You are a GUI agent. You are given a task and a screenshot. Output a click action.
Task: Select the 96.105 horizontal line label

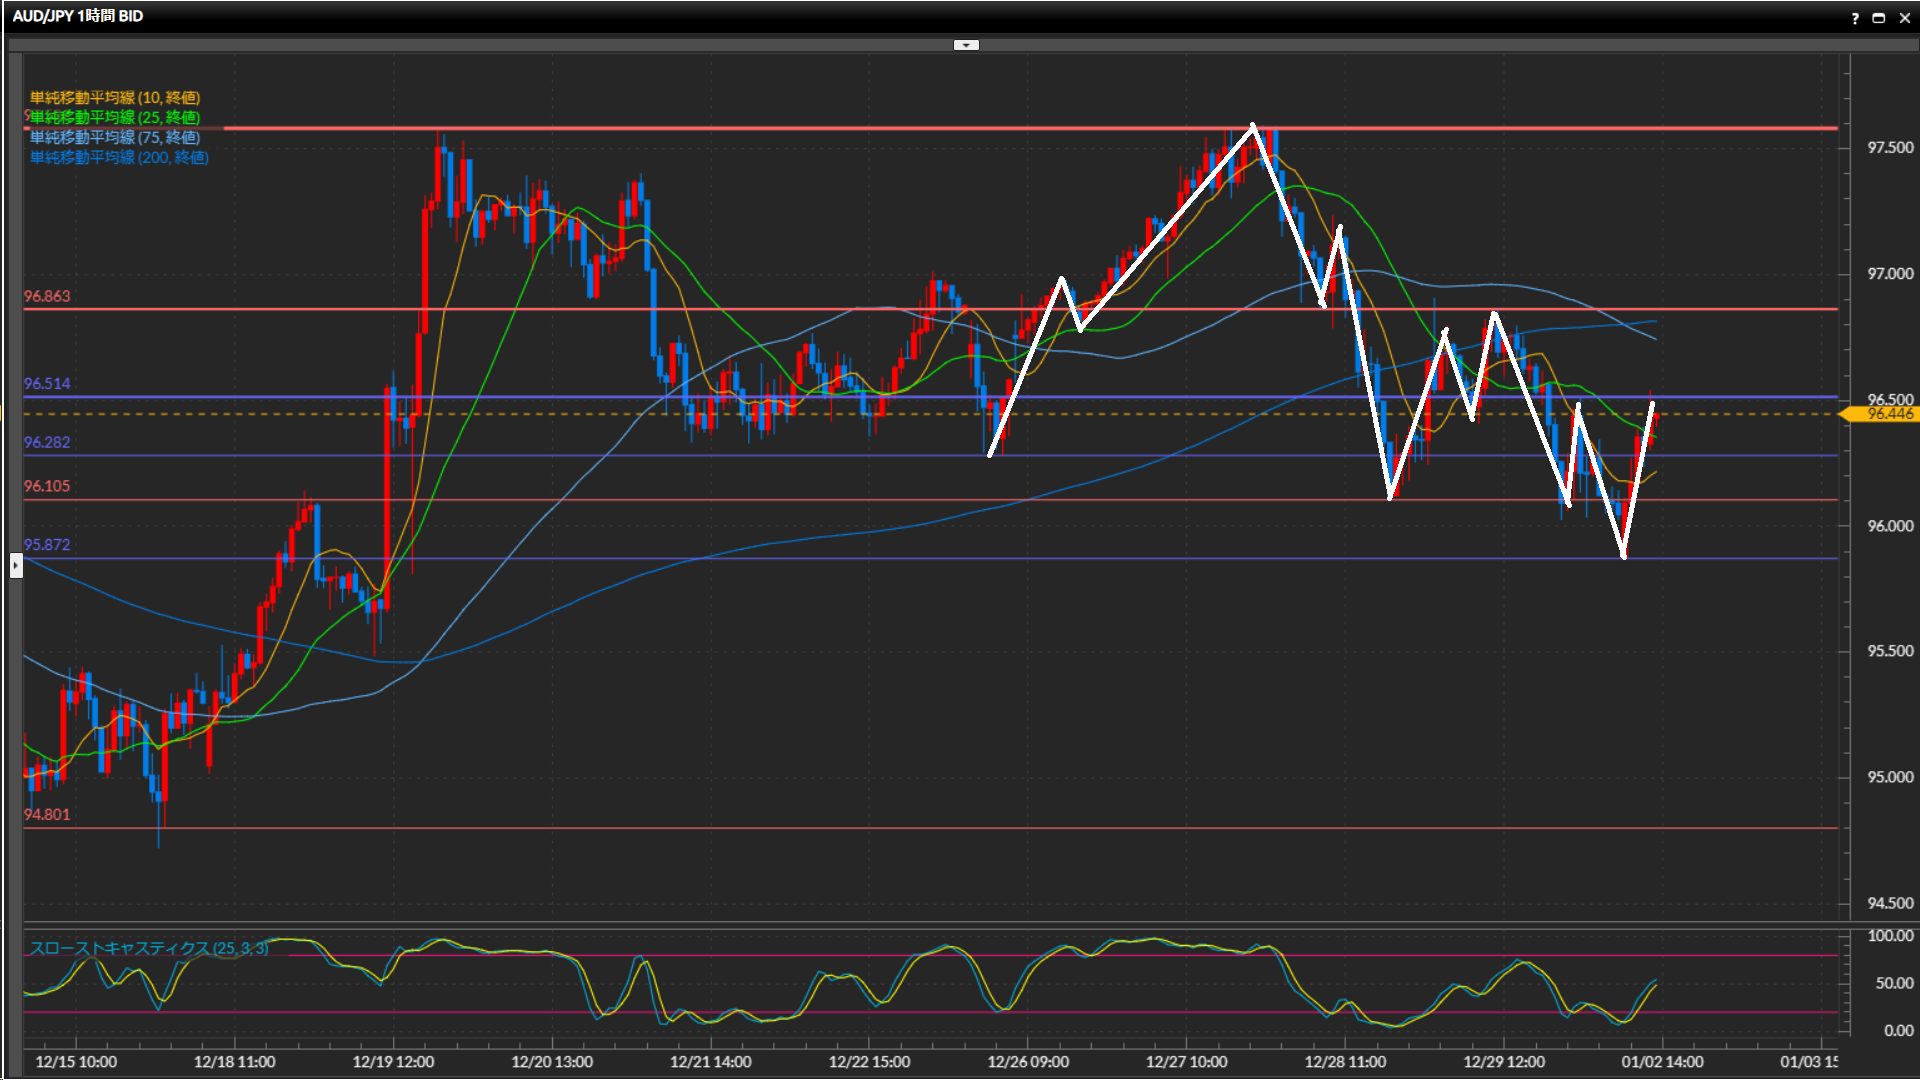pos(47,486)
